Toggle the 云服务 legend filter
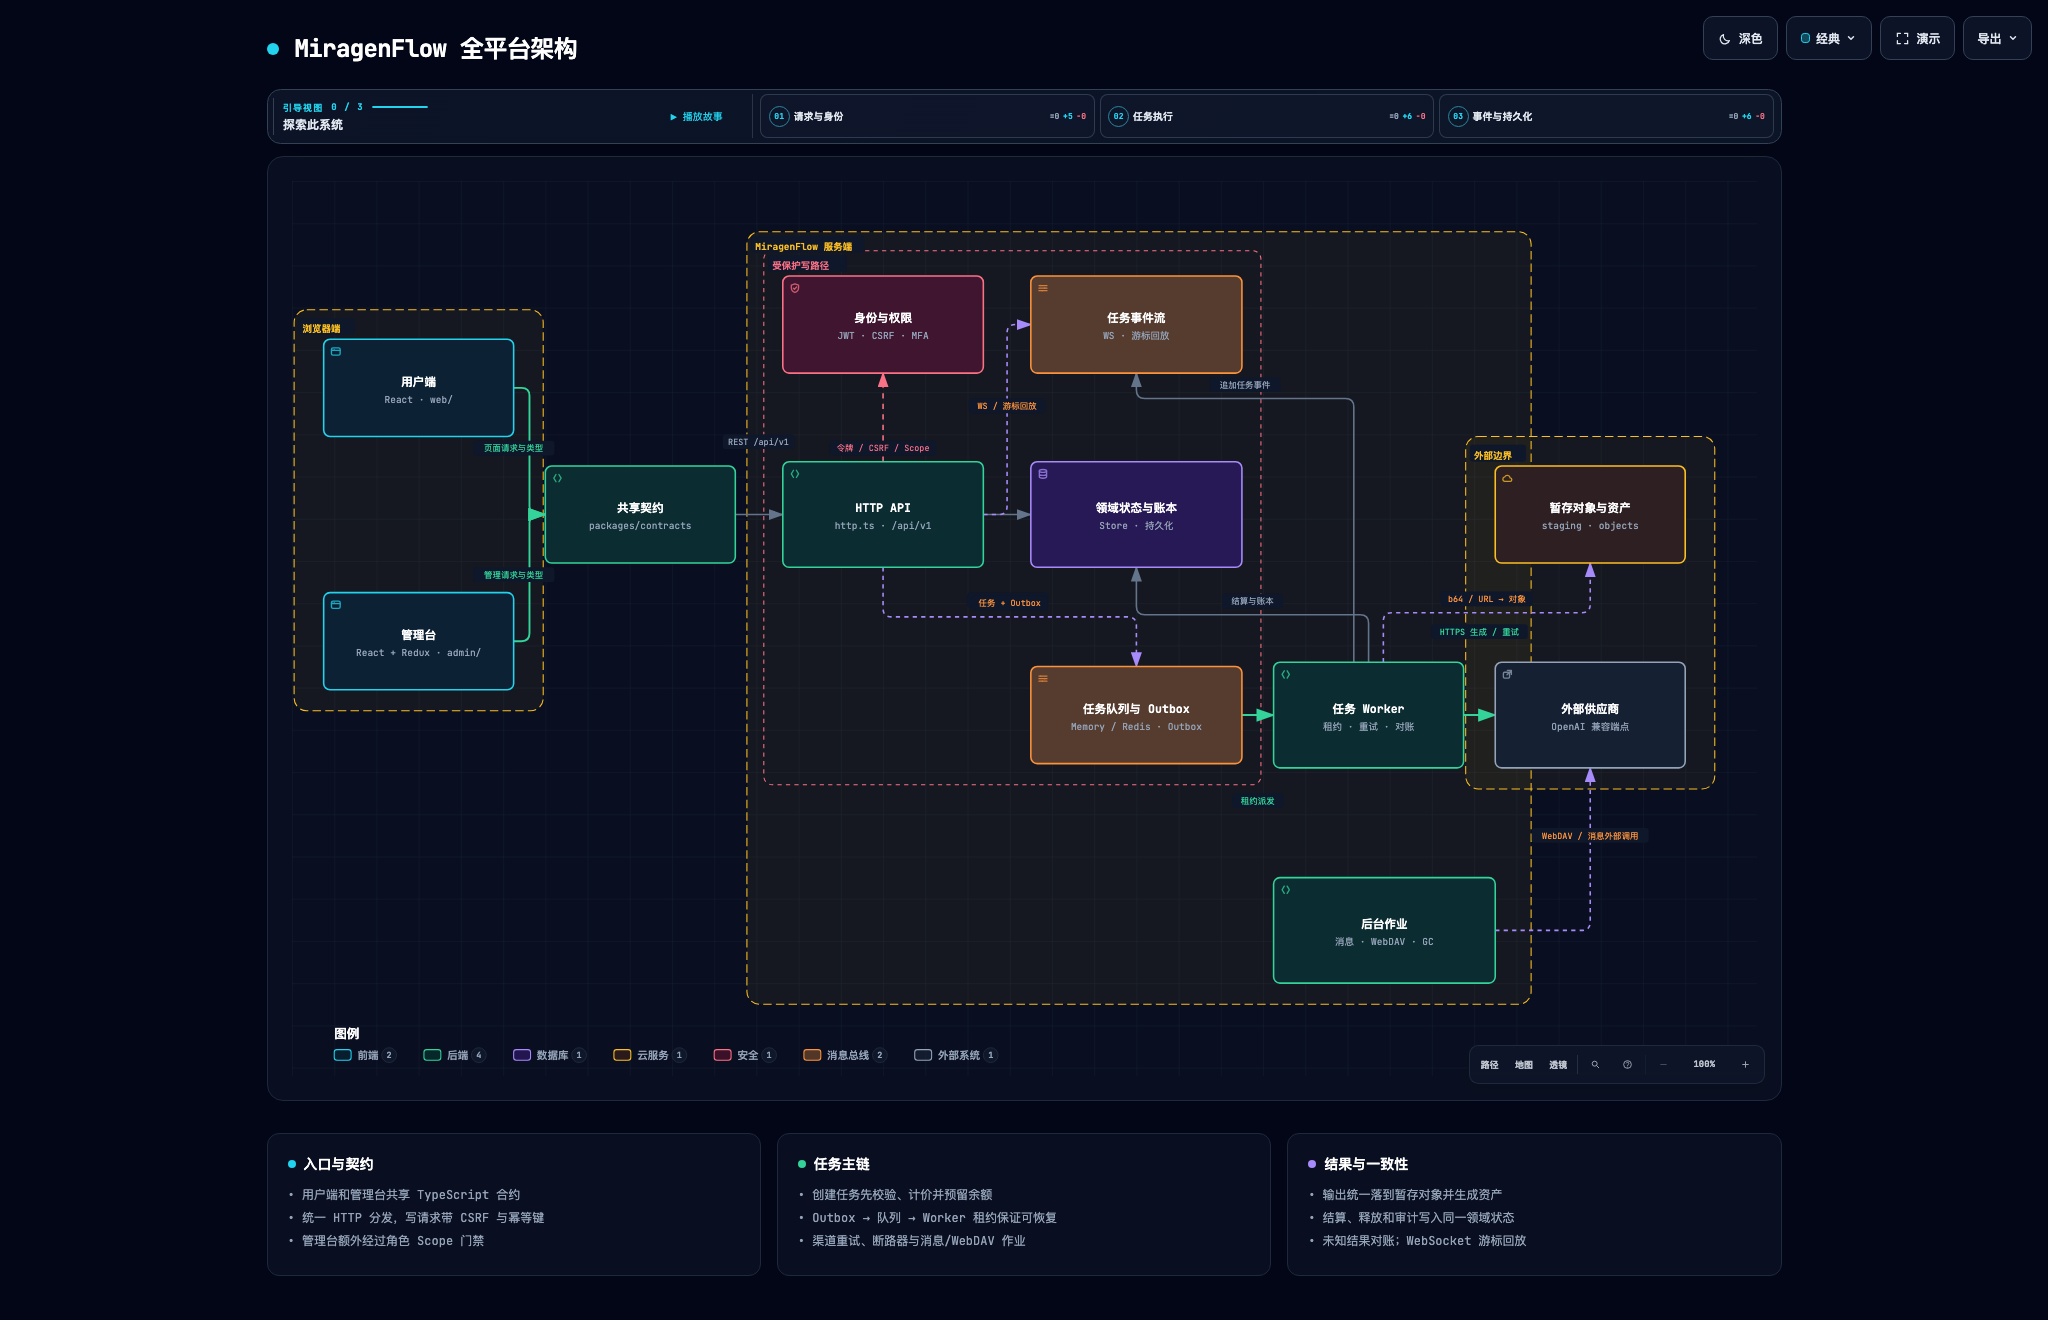This screenshot has width=2048, height=1320. point(650,1055)
